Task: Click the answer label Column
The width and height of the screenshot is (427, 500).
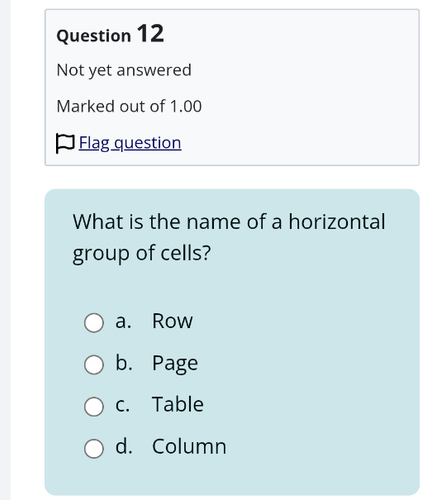Action: 189,446
